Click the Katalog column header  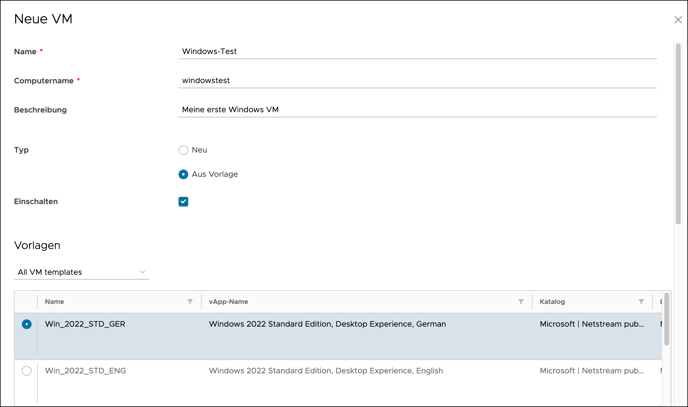click(552, 302)
